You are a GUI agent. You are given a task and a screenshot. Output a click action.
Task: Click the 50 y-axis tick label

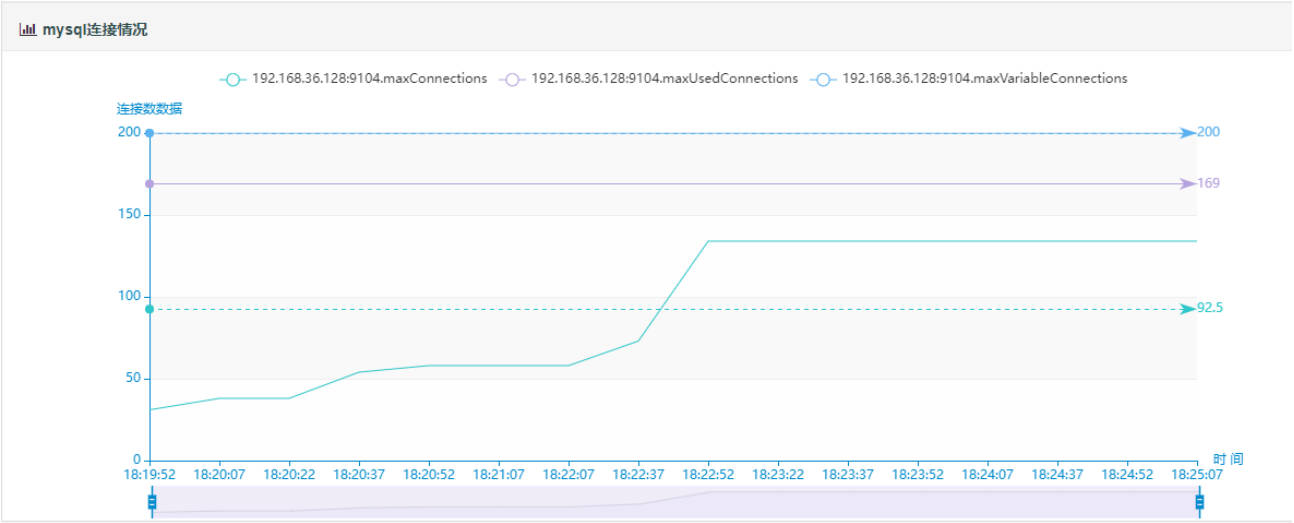[132, 378]
